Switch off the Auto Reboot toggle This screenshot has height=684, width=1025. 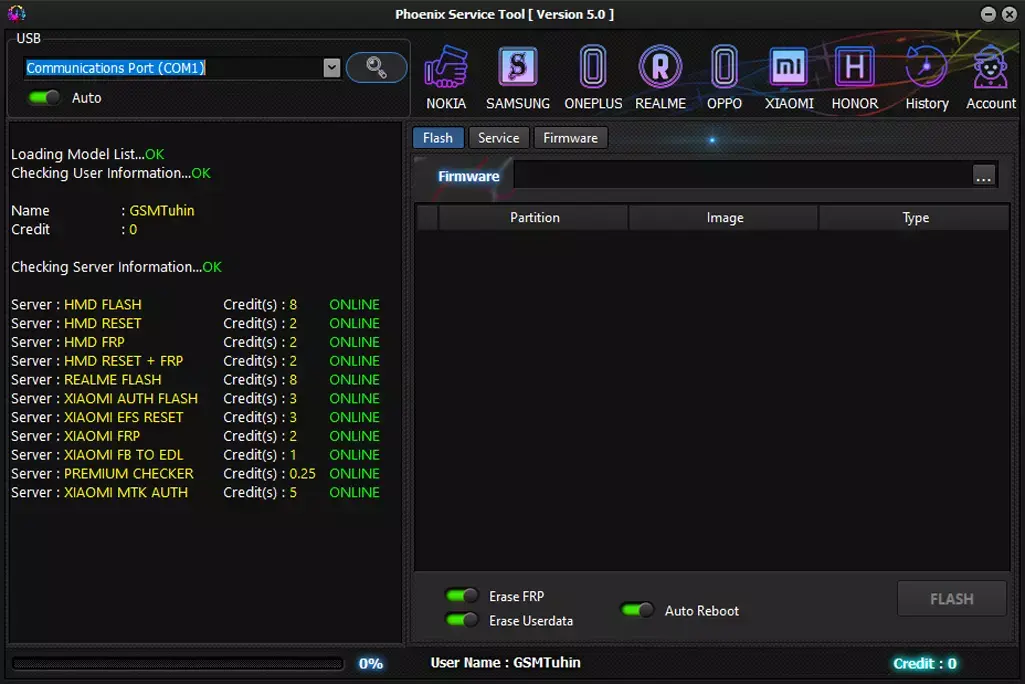(638, 610)
